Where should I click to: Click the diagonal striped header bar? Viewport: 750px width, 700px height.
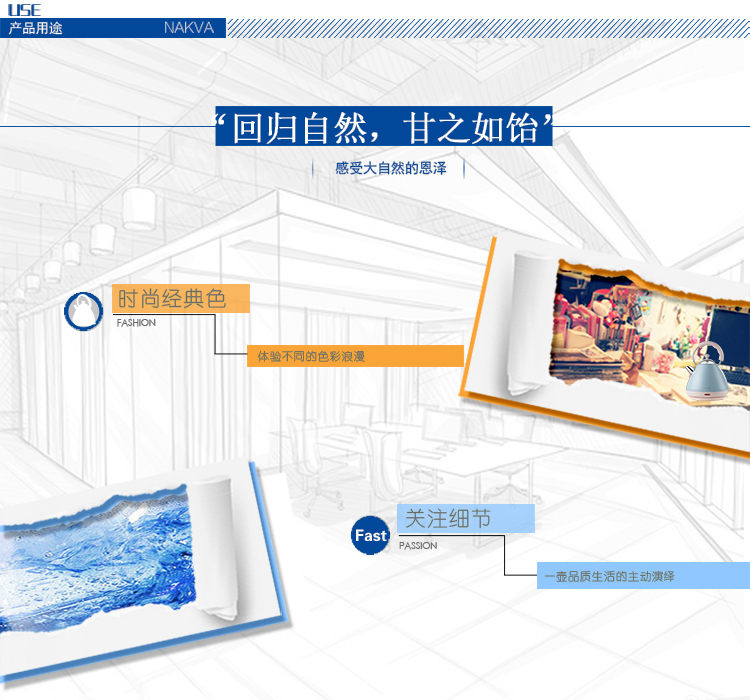click(x=488, y=28)
